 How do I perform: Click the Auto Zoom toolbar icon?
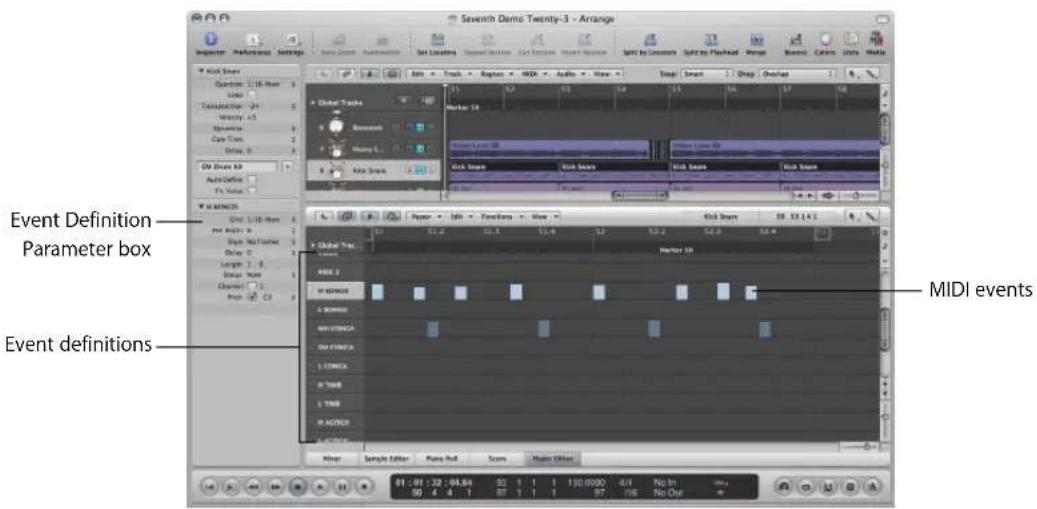click(x=338, y=40)
